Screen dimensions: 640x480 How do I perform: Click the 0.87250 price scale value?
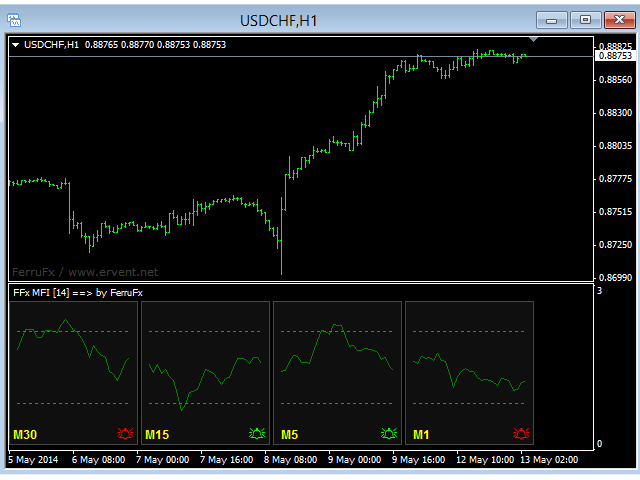tap(616, 244)
